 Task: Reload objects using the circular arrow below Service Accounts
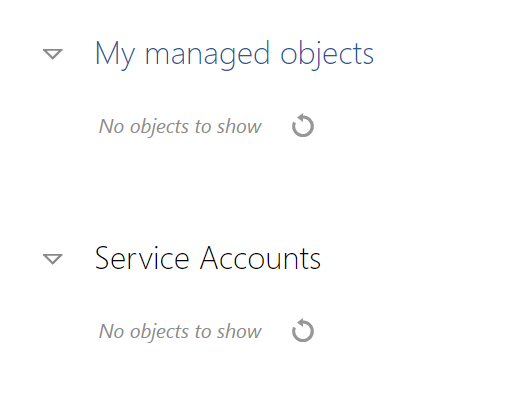tap(303, 330)
